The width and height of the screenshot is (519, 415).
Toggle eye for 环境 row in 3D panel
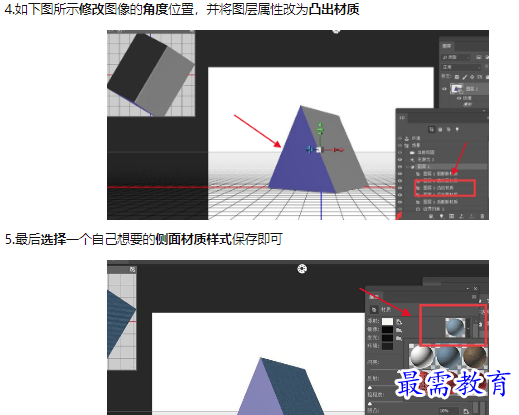click(400, 138)
